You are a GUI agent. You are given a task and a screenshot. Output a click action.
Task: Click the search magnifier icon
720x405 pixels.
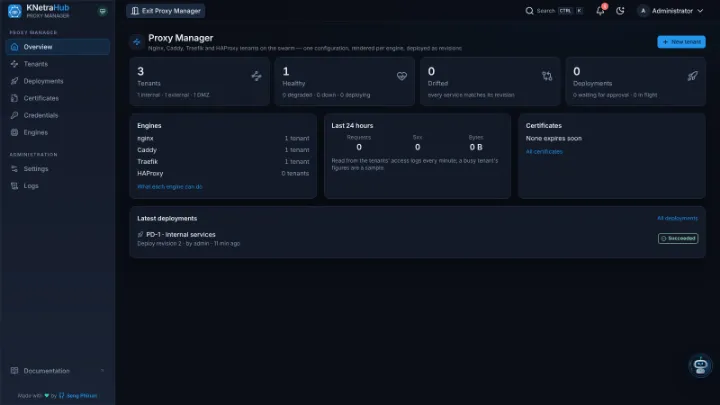(529, 11)
